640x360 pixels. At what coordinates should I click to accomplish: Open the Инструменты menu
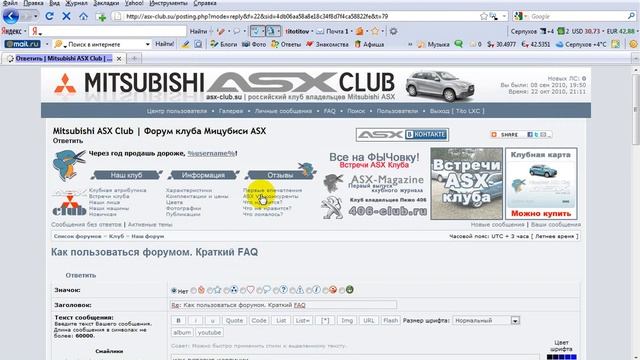[x=168, y=3]
